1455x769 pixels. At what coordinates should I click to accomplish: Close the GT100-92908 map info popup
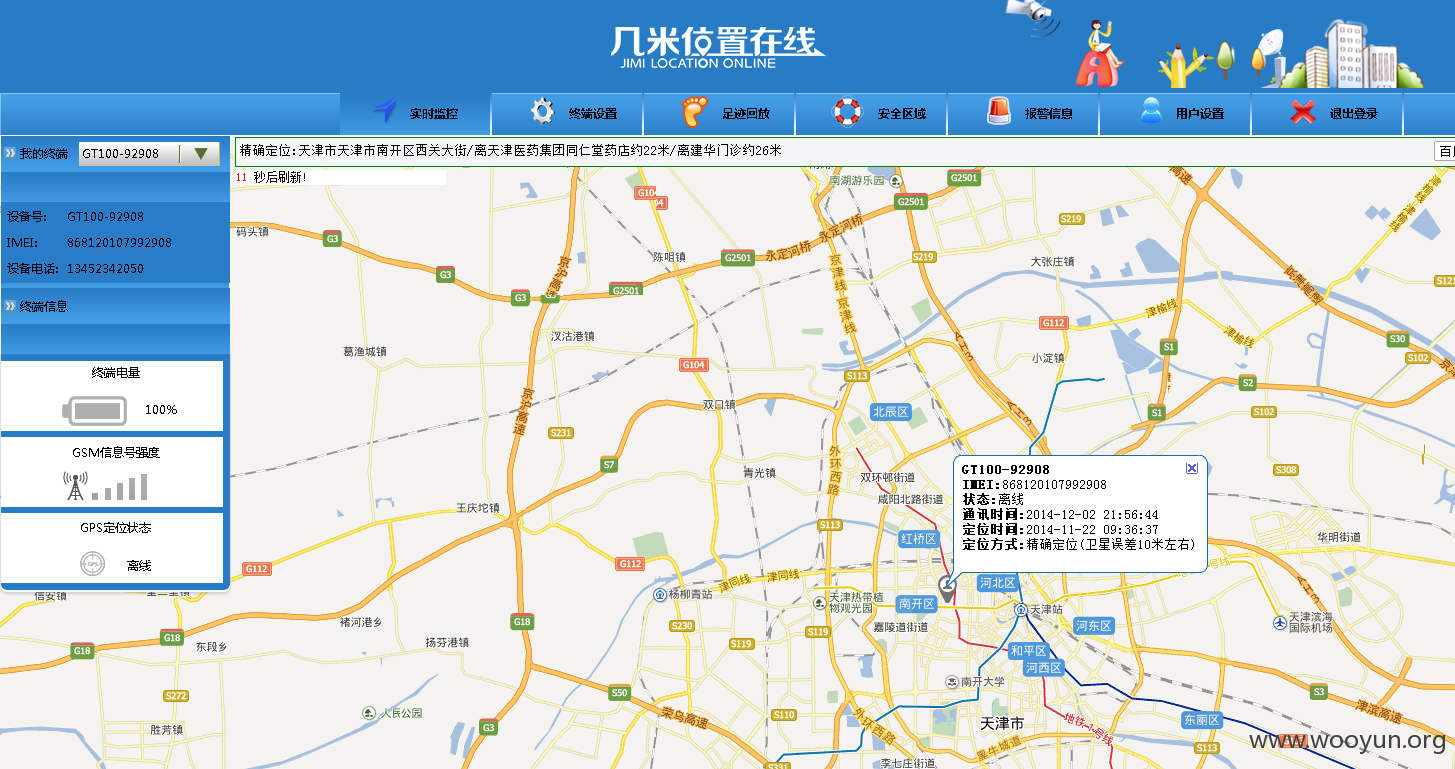(x=1191, y=468)
